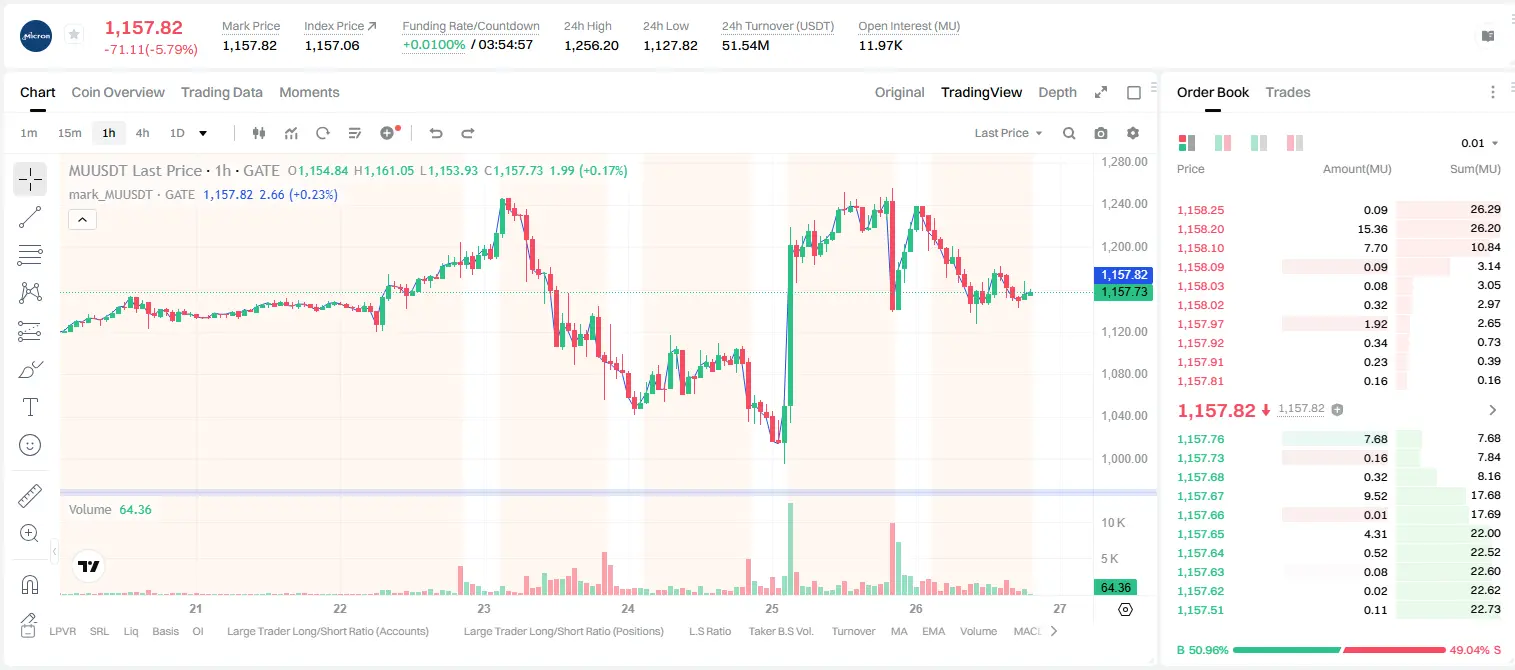Switch to the Trades tab
Image resolution: width=1515 pixels, height=670 pixels.
[x=1288, y=92]
